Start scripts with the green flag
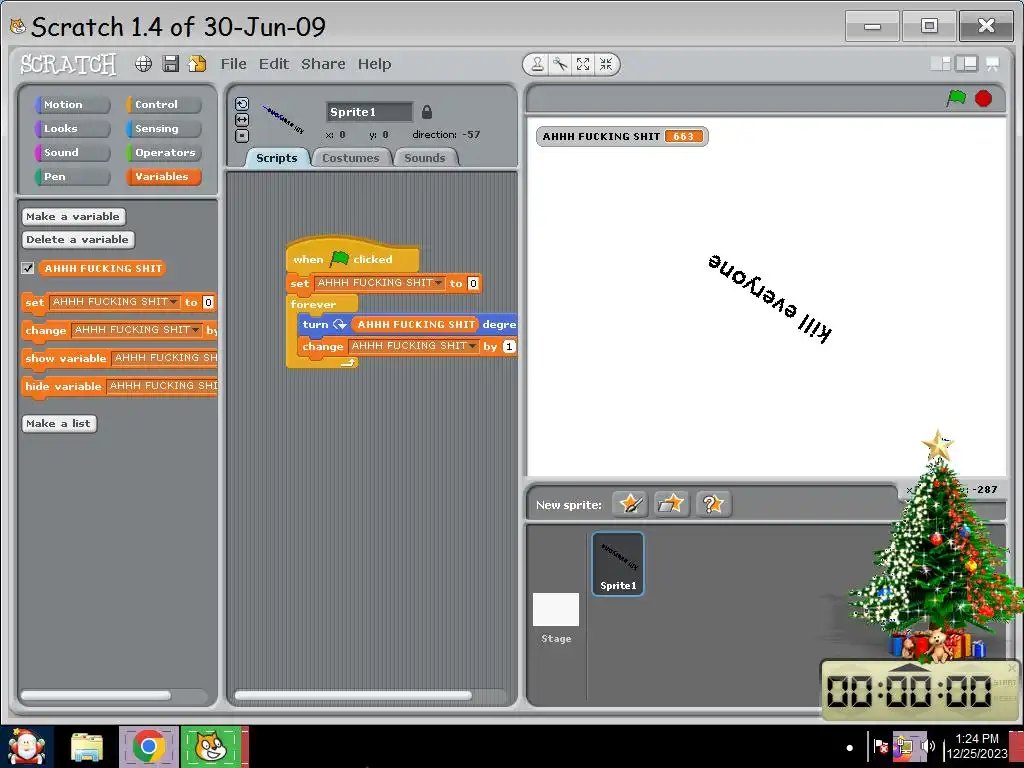1024x768 pixels. (956, 99)
